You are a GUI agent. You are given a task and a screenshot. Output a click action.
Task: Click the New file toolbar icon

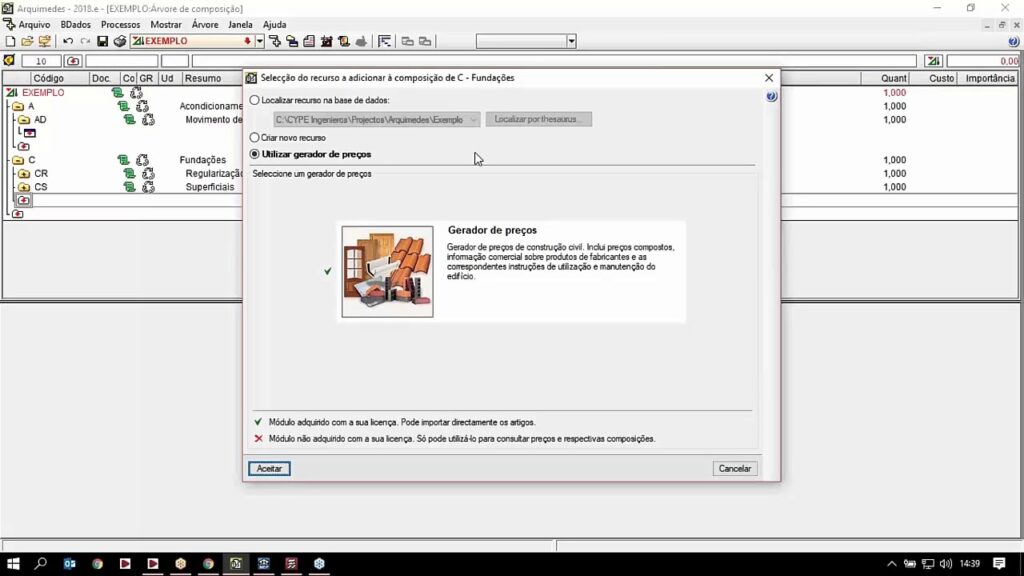click(10, 41)
